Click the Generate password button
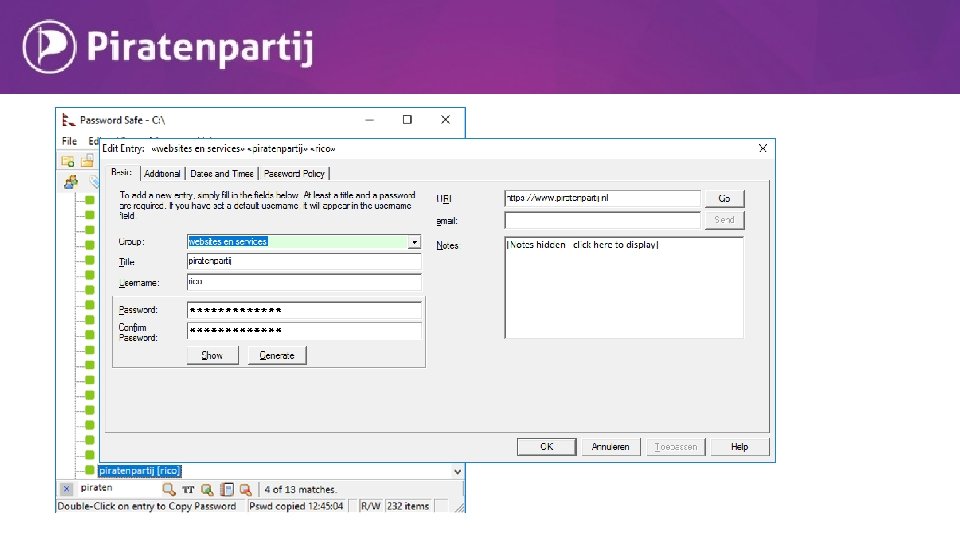 (x=277, y=355)
